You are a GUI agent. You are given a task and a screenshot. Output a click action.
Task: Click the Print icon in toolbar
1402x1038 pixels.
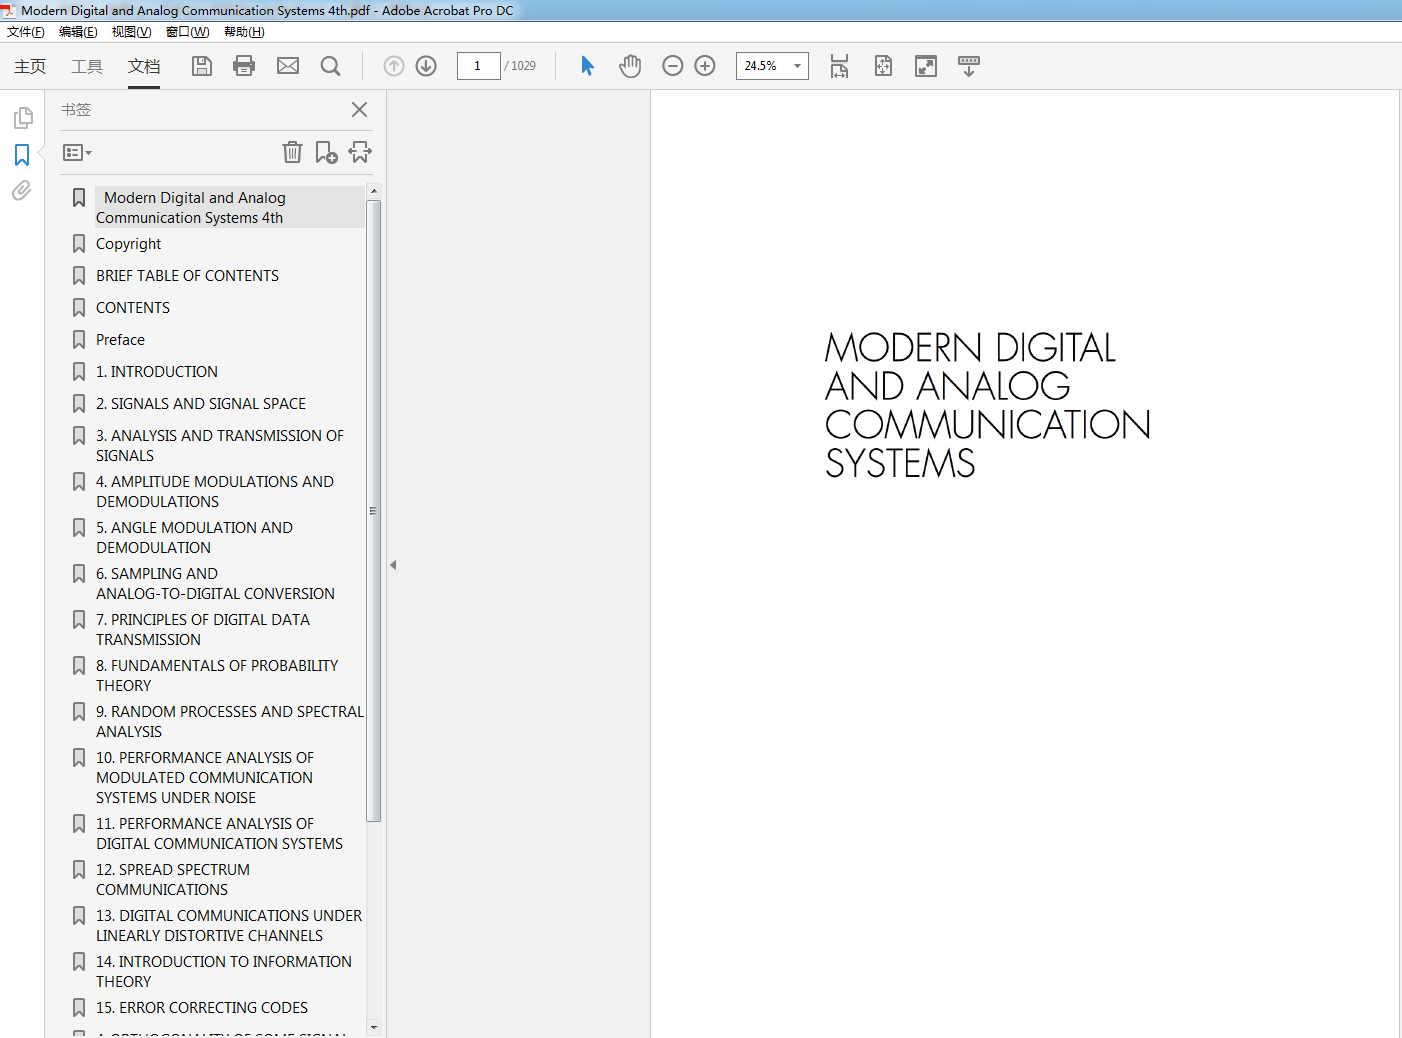(244, 66)
